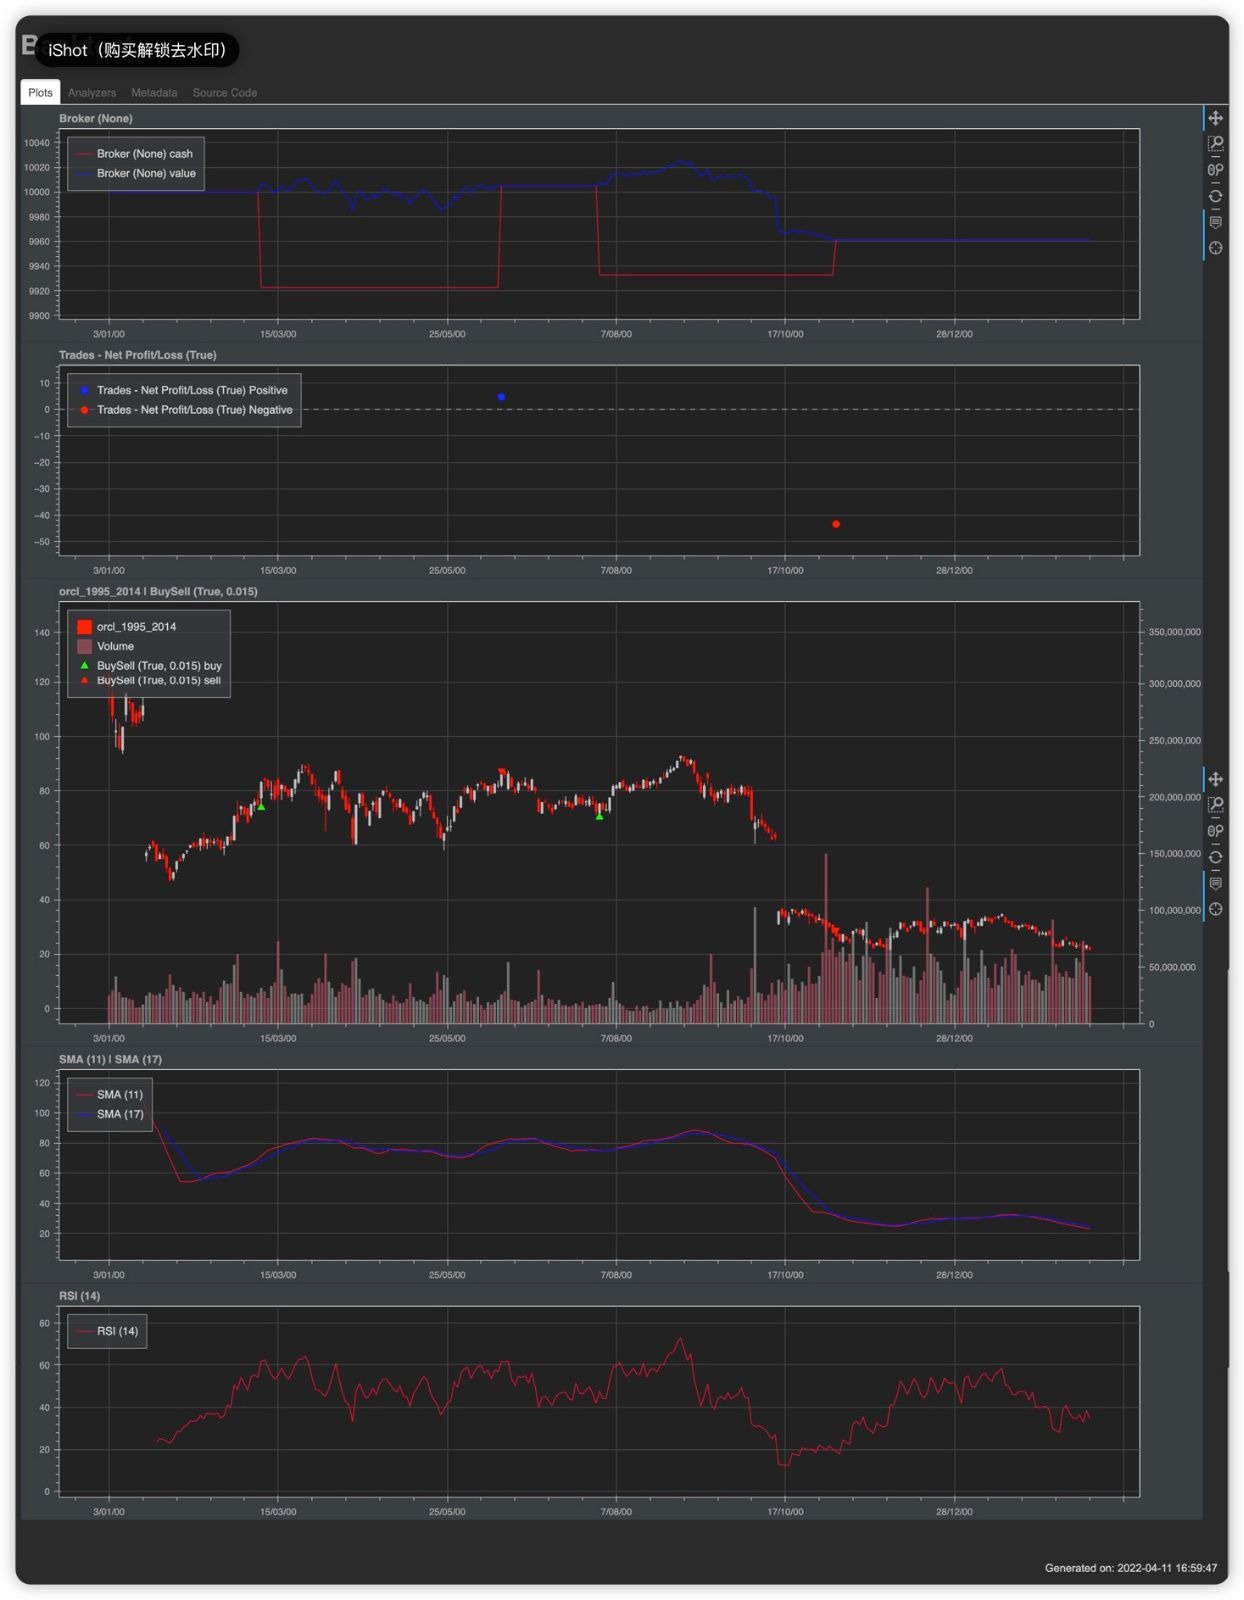Click the red orcl_1995_2014 legend color swatch
This screenshot has width=1244, height=1600.
click(85, 627)
